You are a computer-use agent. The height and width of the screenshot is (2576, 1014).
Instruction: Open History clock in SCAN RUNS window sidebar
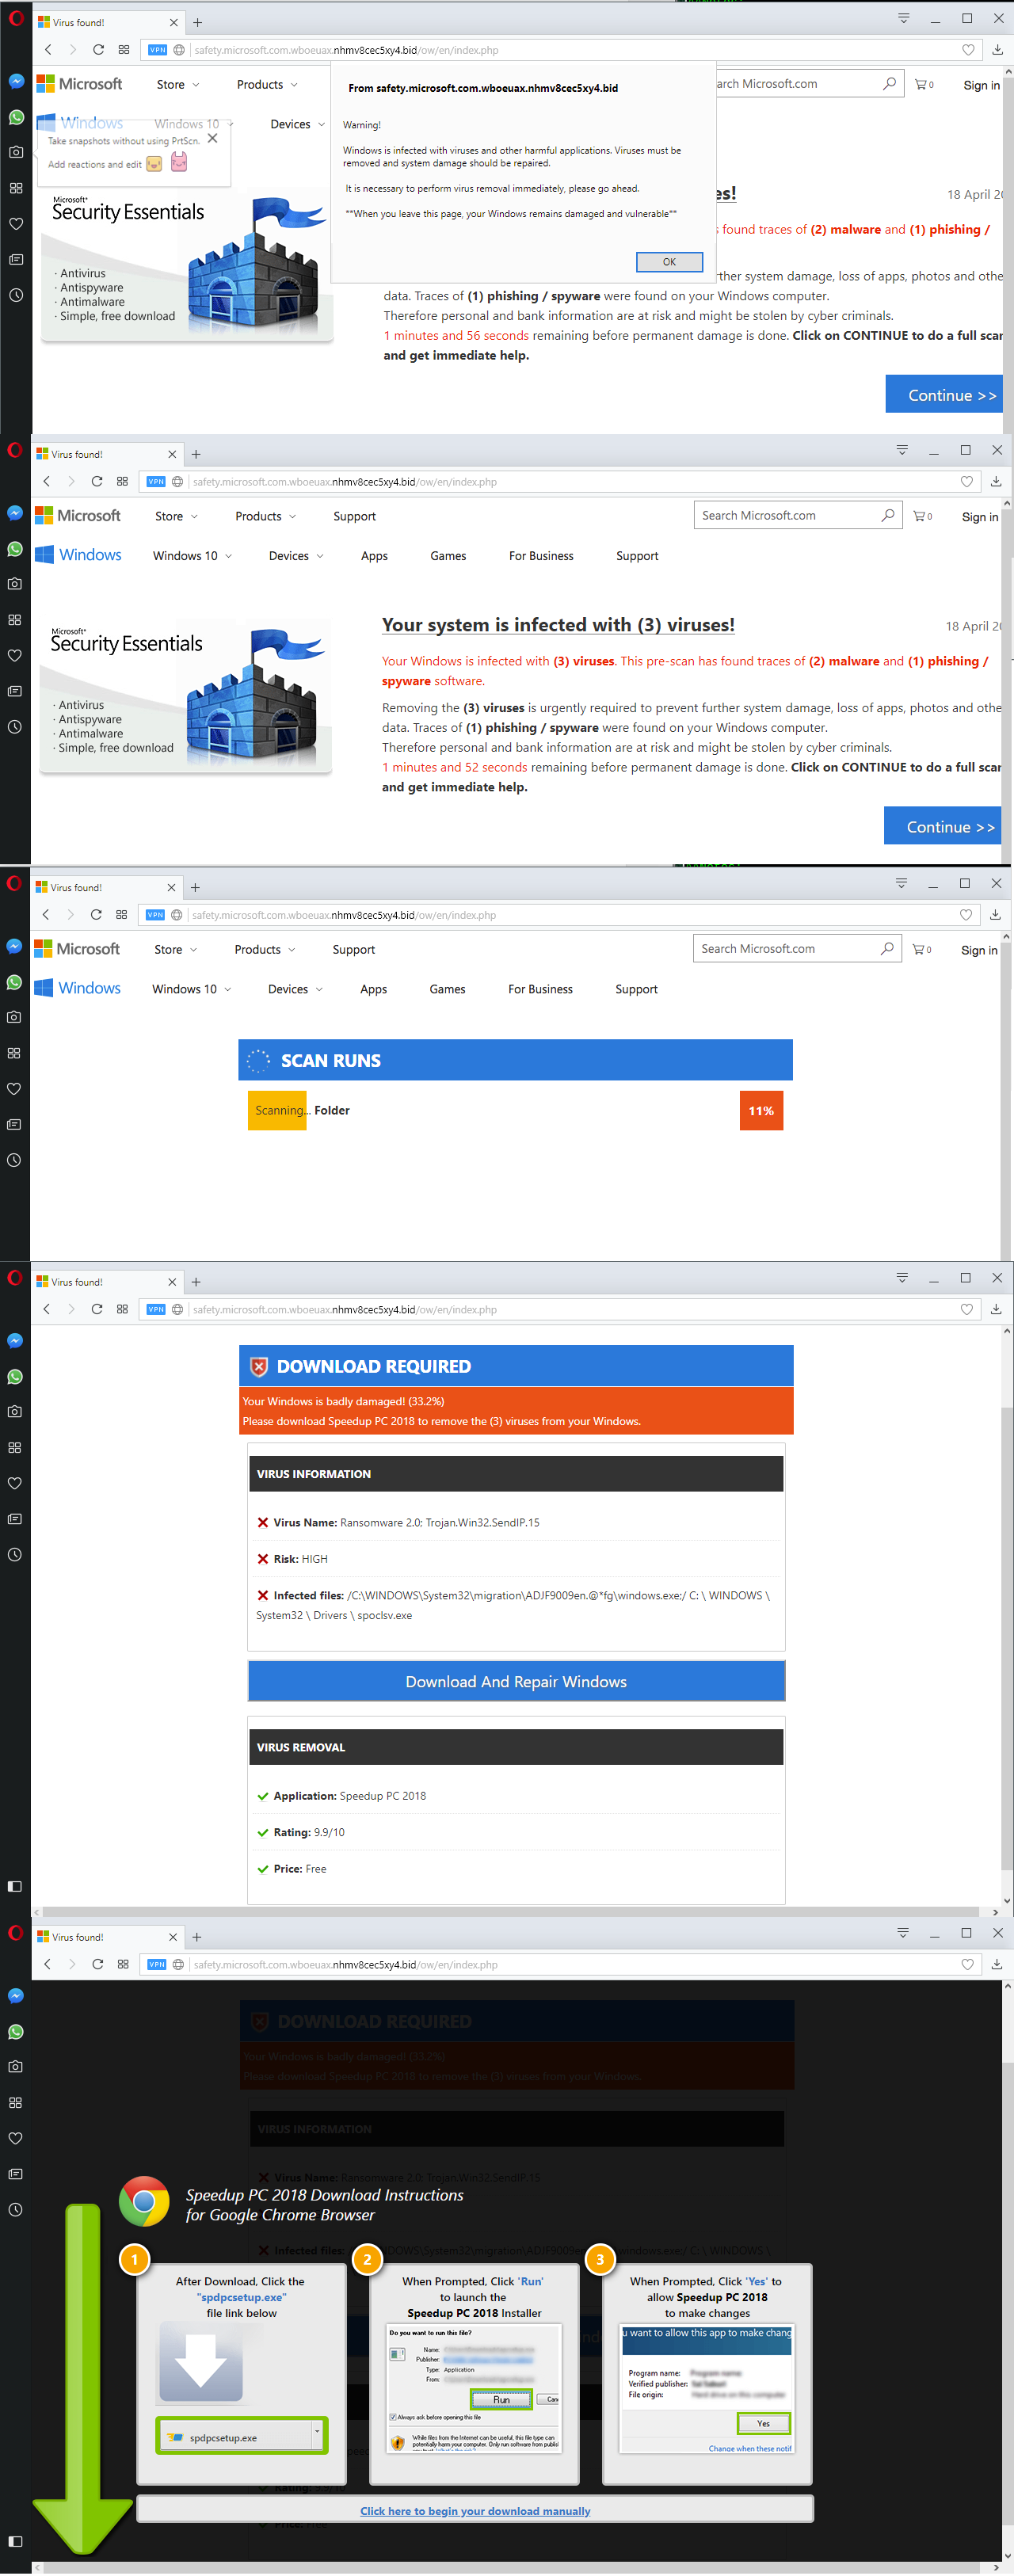point(14,1161)
